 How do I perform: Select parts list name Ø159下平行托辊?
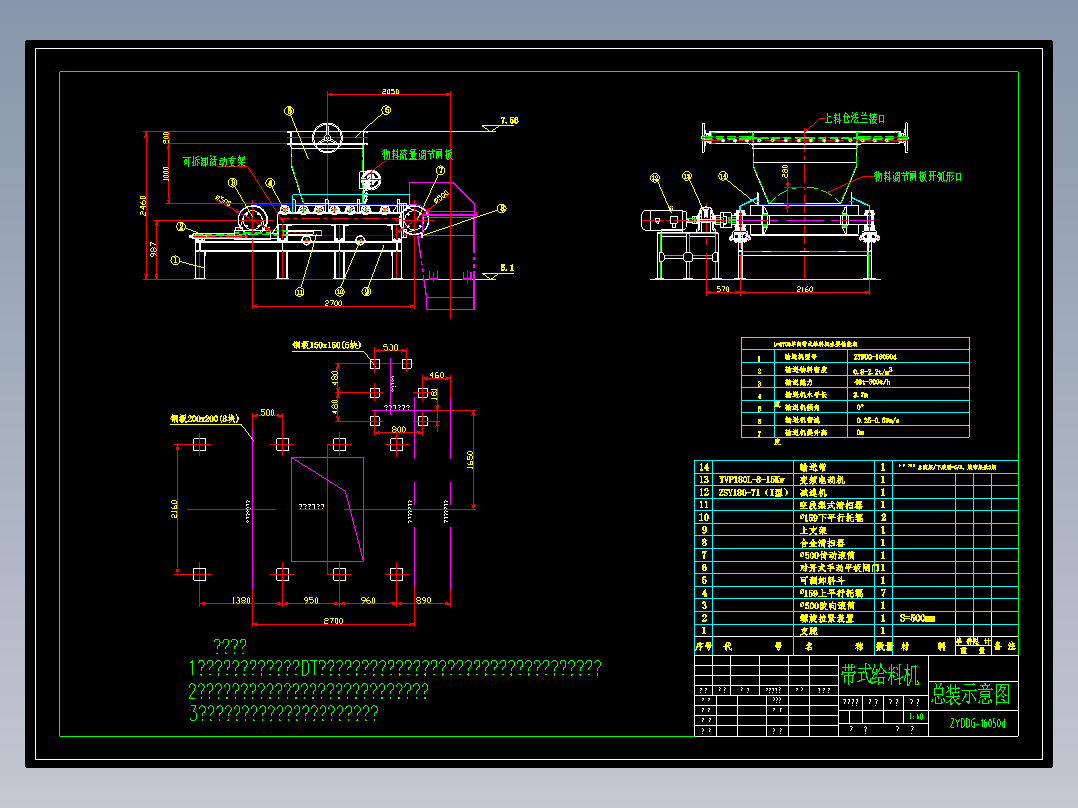(831, 517)
